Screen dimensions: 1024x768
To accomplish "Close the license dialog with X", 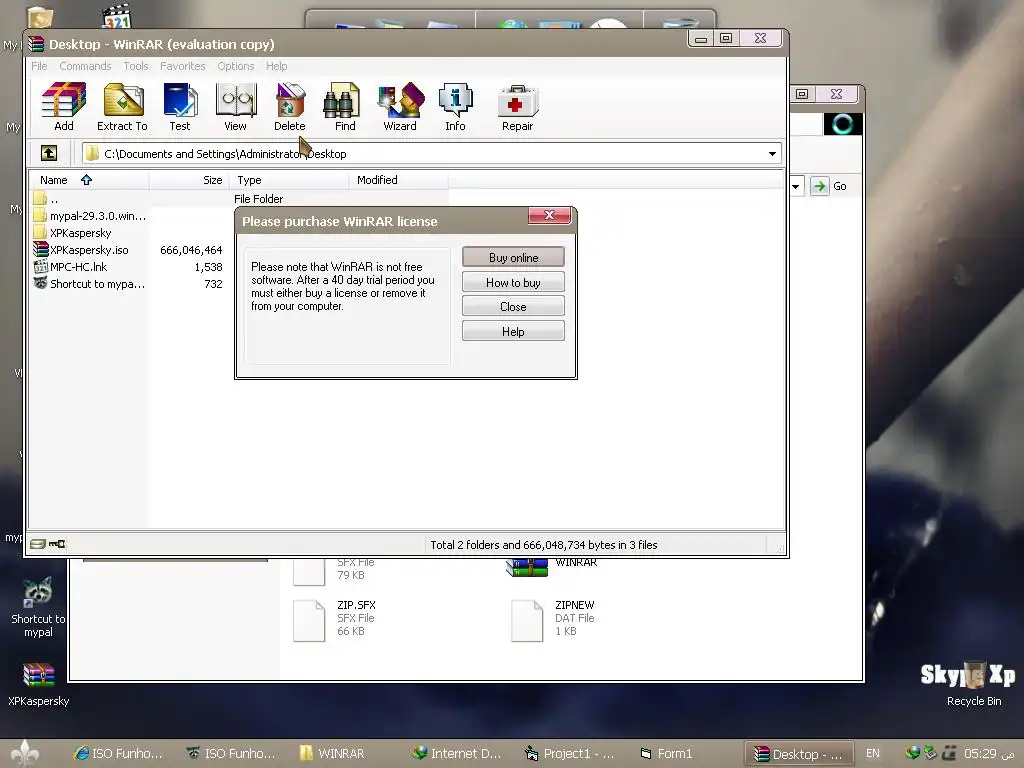I will 549,215.
